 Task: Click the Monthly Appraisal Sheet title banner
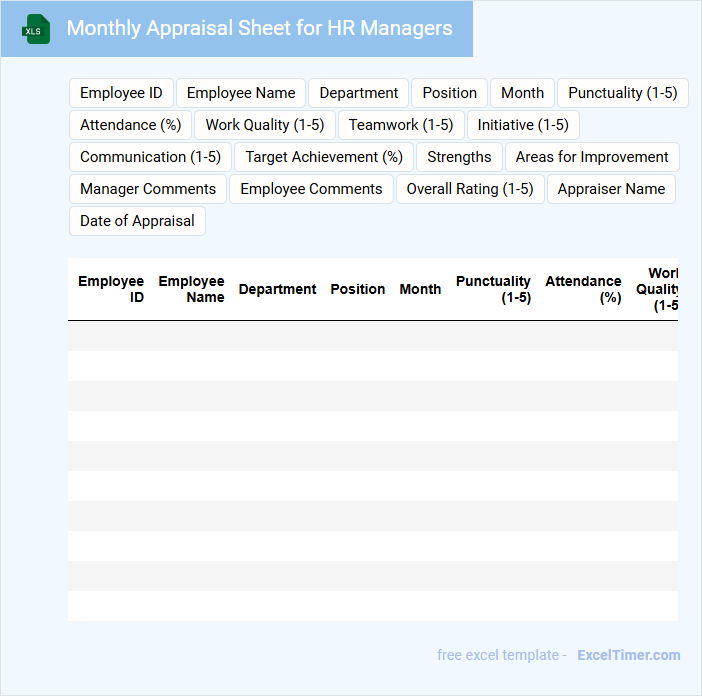tap(259, 29)
